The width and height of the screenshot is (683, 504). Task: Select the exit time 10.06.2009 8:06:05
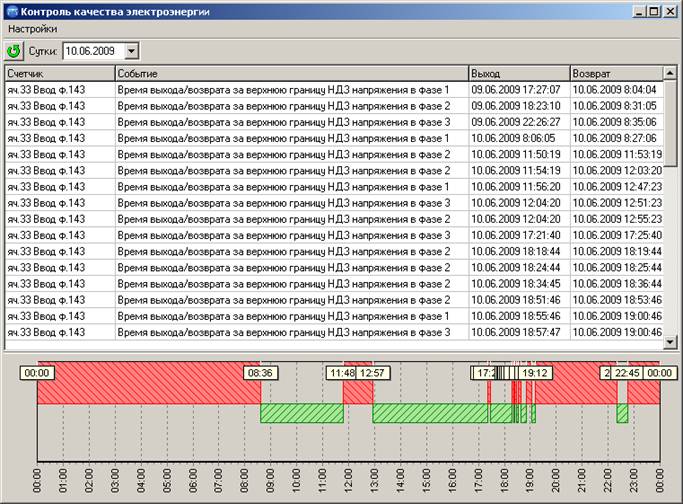513,138
